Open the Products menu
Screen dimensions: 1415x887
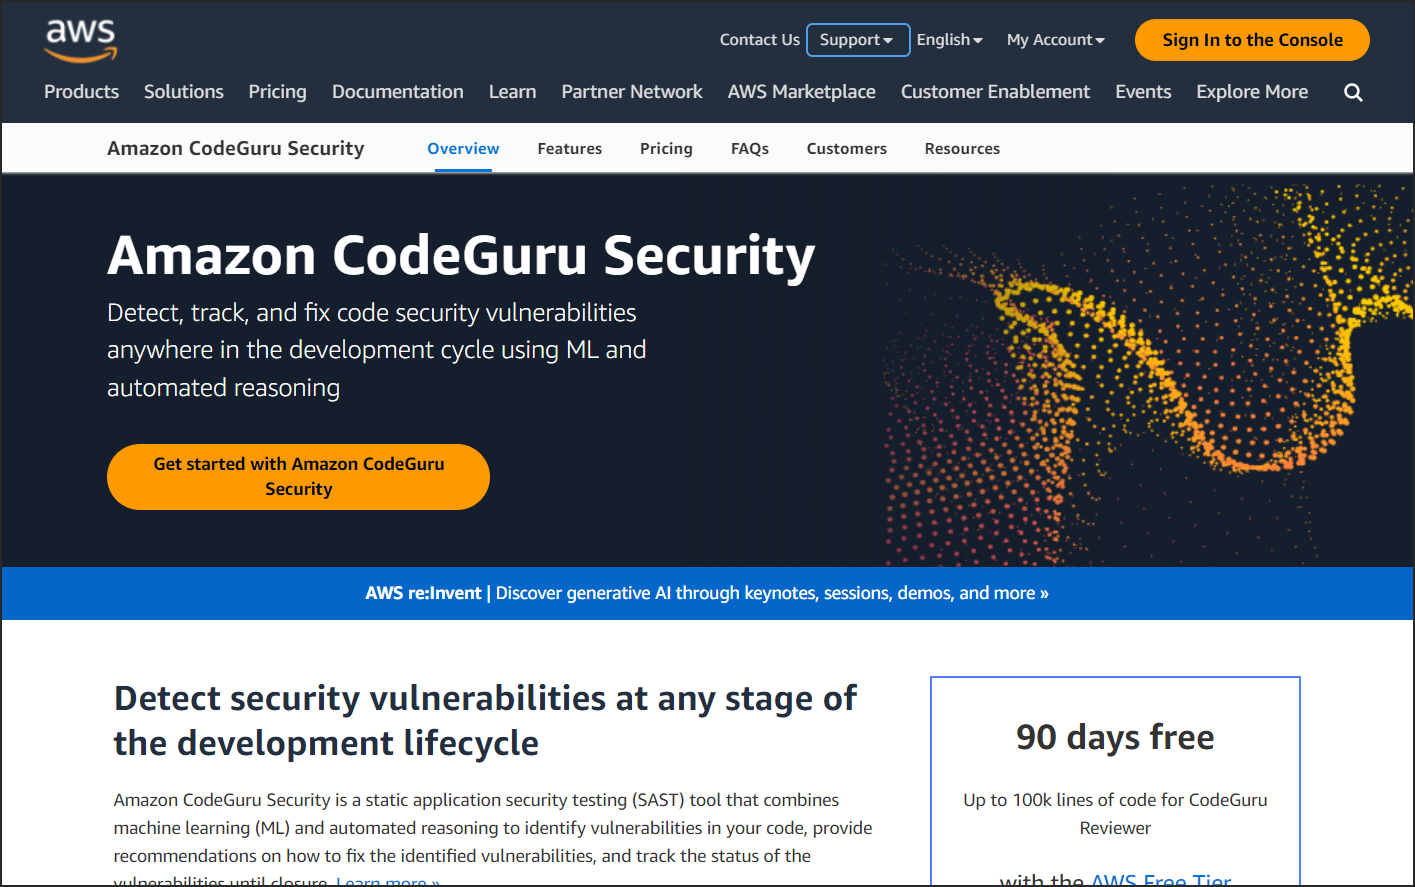point(82,92)
